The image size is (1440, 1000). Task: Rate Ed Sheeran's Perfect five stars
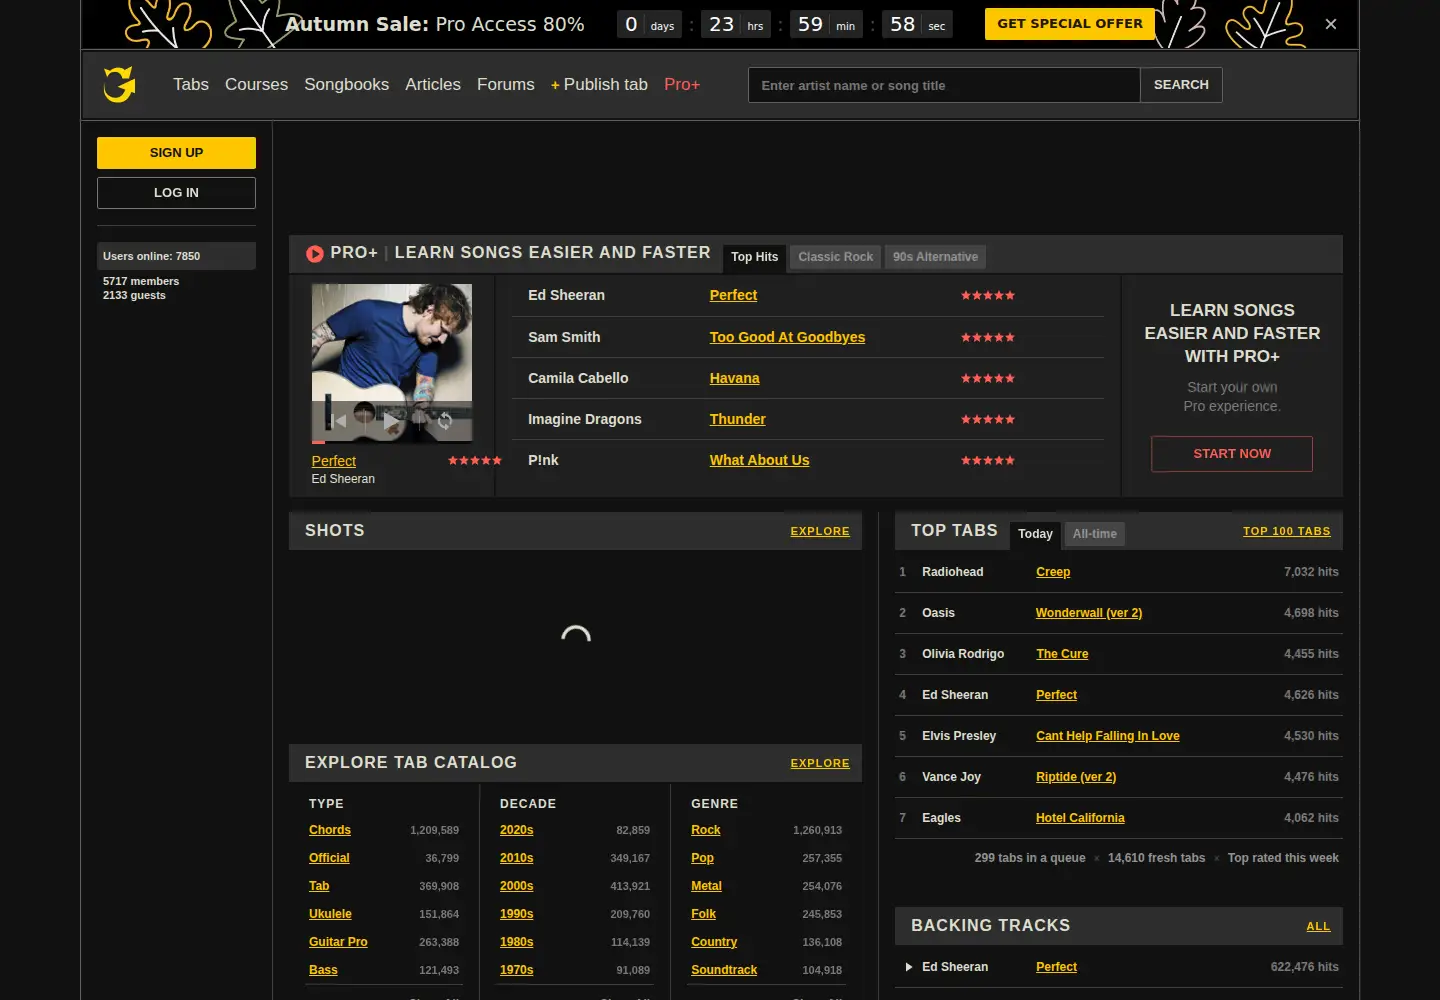tap(987, 296)
